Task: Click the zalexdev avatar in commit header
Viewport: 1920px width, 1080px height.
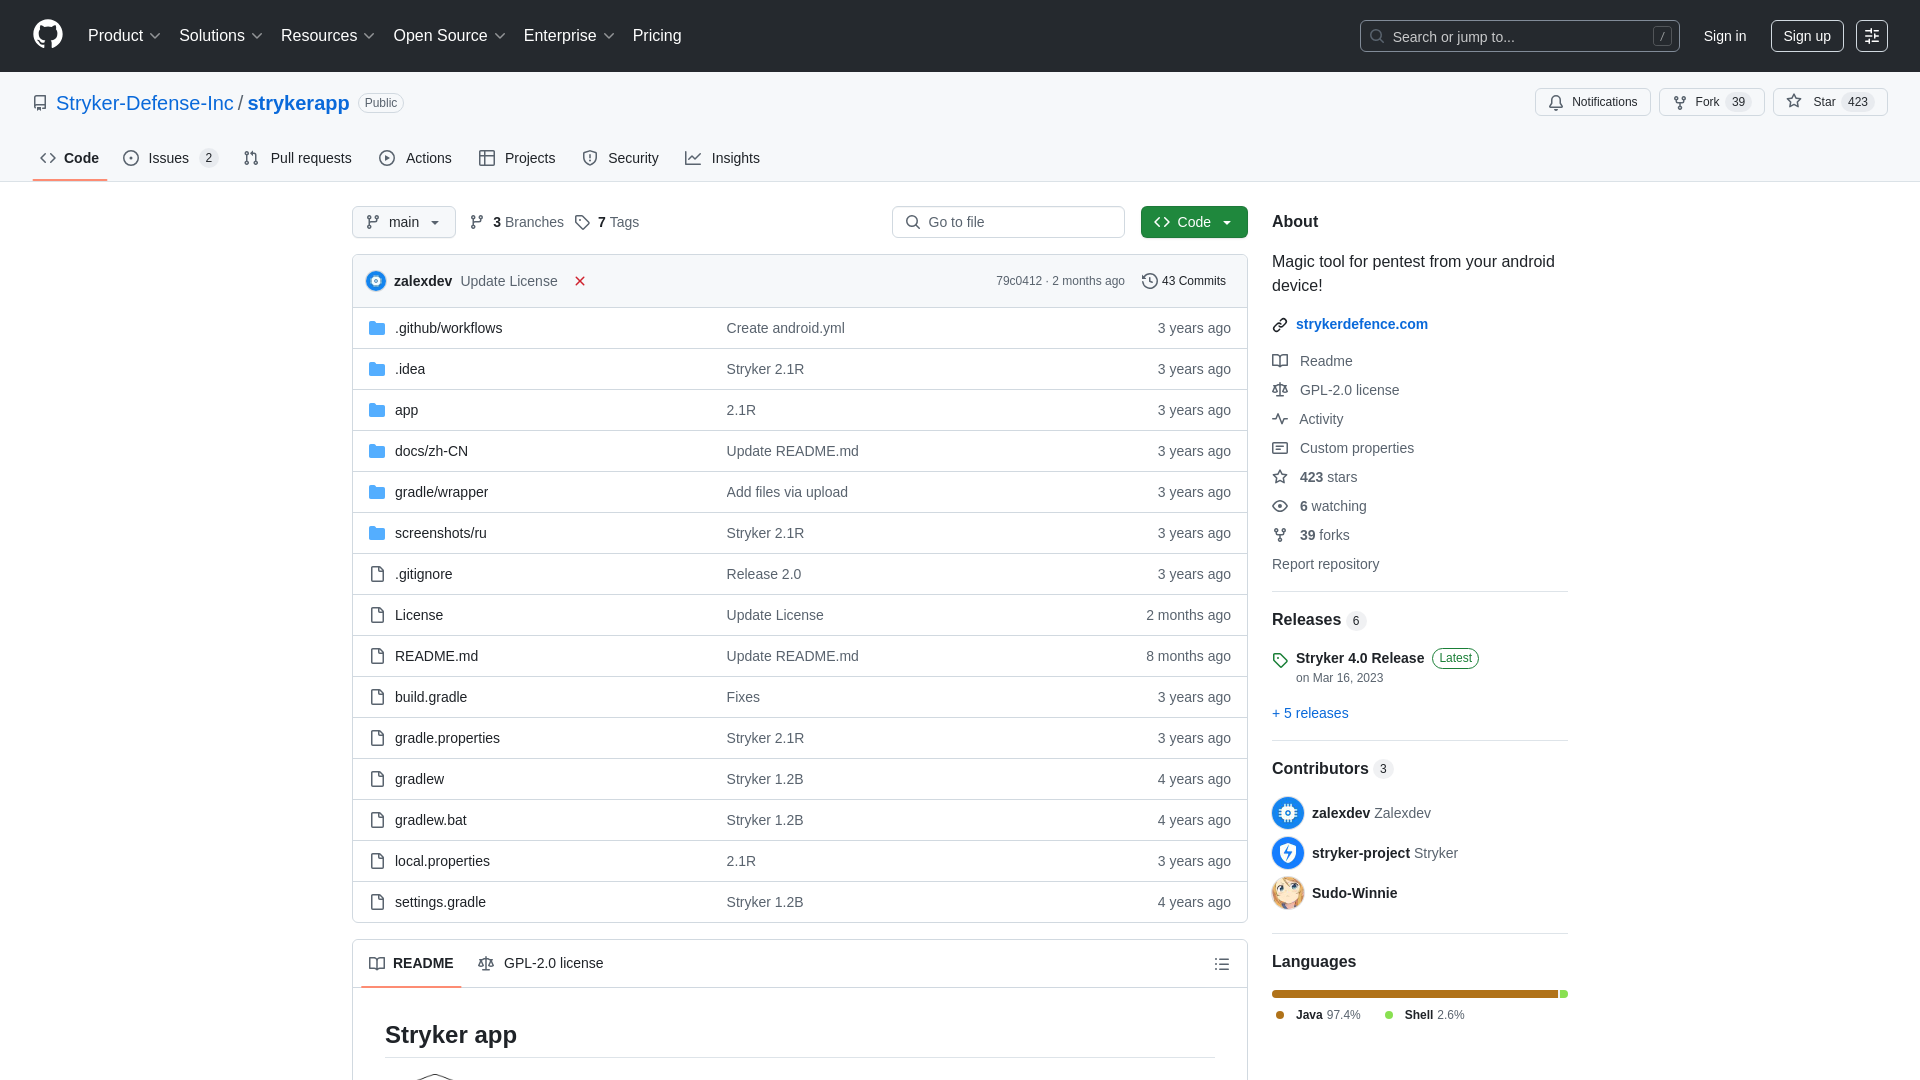Action: pyautogui.click(x=376, y=281)
